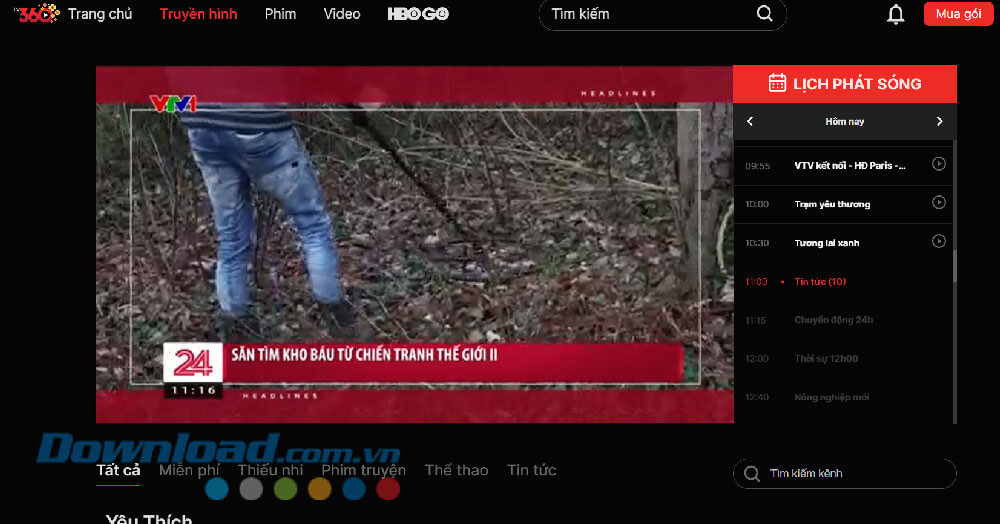Switch to the Miễn phí tab
Image resolution: width=1000 pixels, height=524 pixels.
tap(189, 470)
